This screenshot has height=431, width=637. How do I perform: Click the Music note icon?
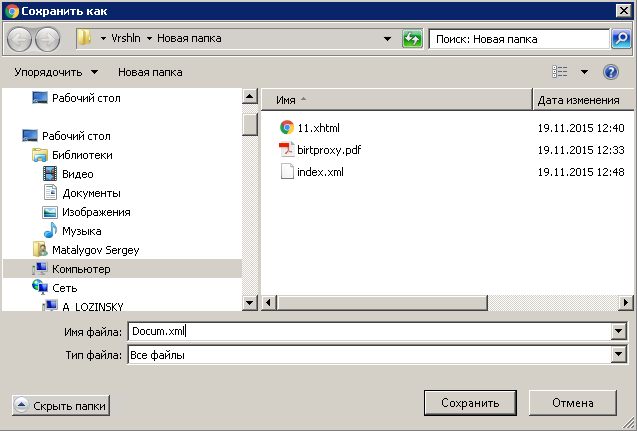(50, 230)
